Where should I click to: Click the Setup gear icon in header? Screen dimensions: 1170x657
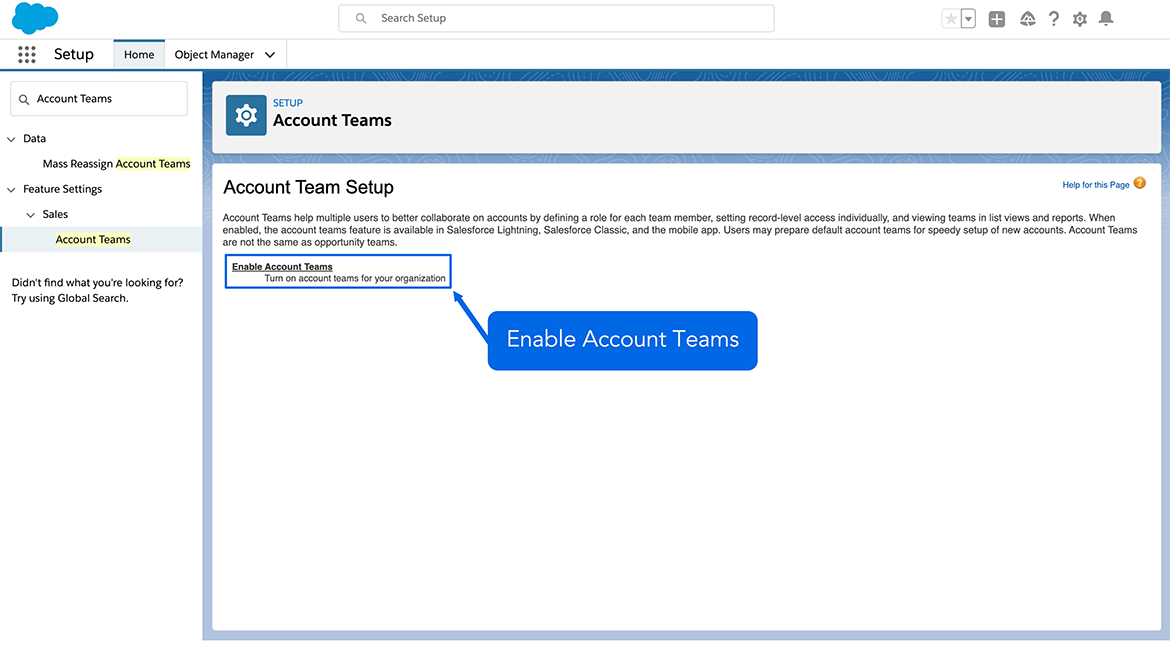click(1079, 18)
